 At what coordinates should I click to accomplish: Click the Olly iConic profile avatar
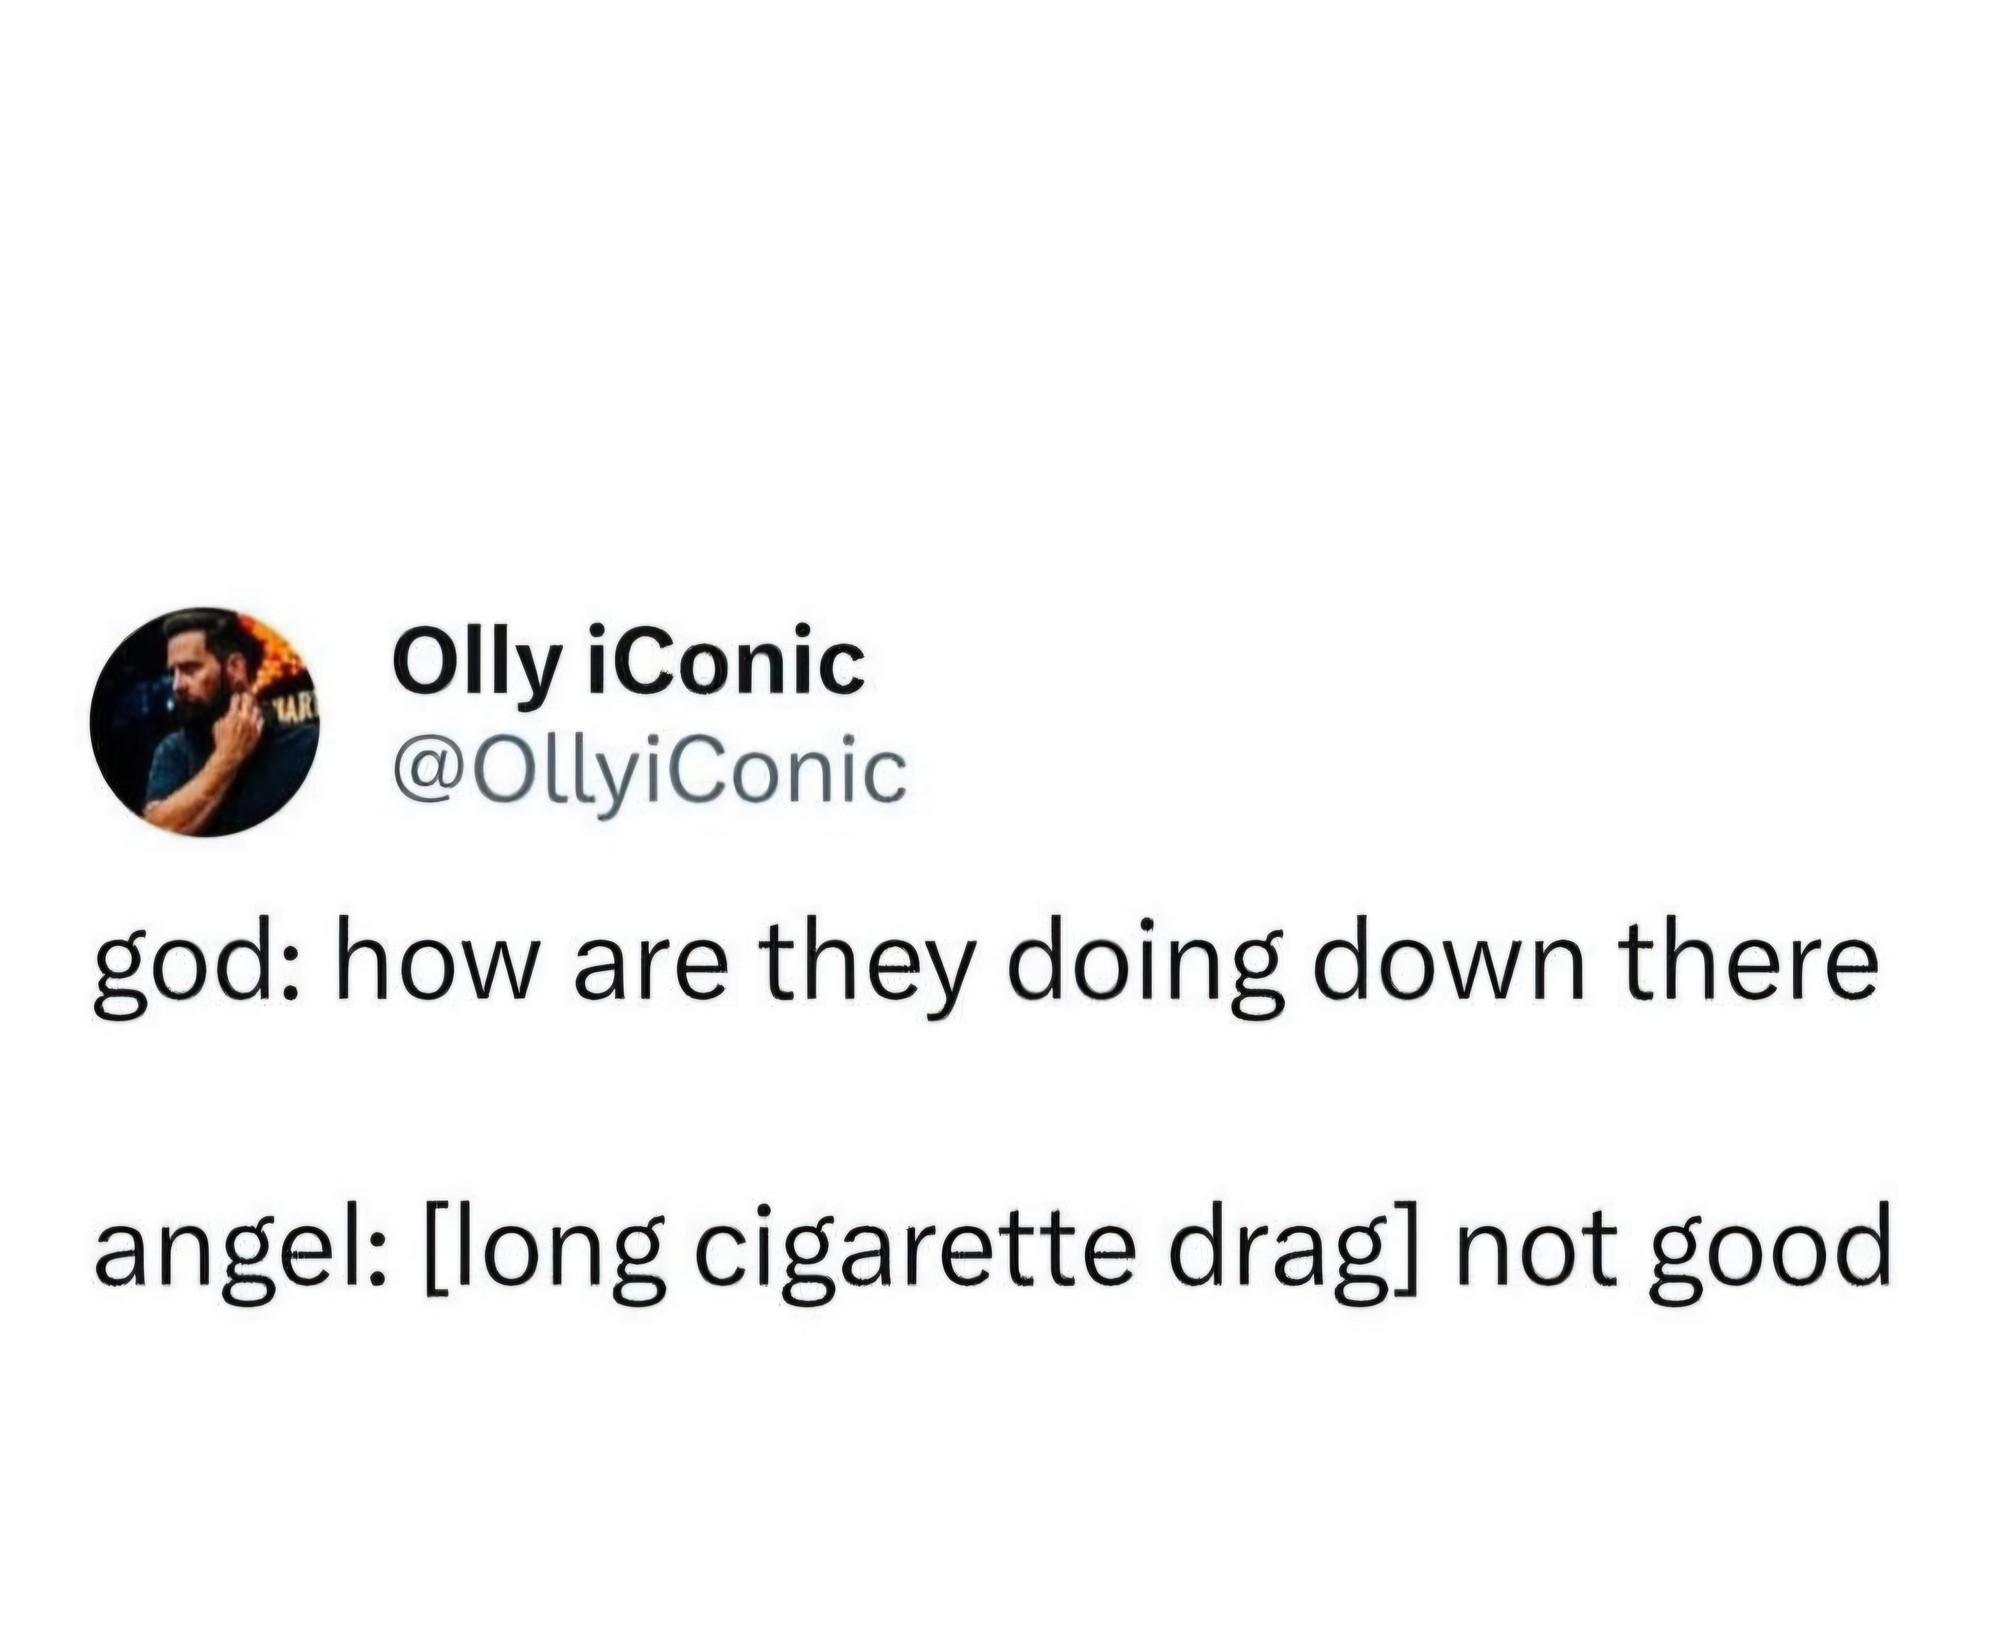[204, 720]
